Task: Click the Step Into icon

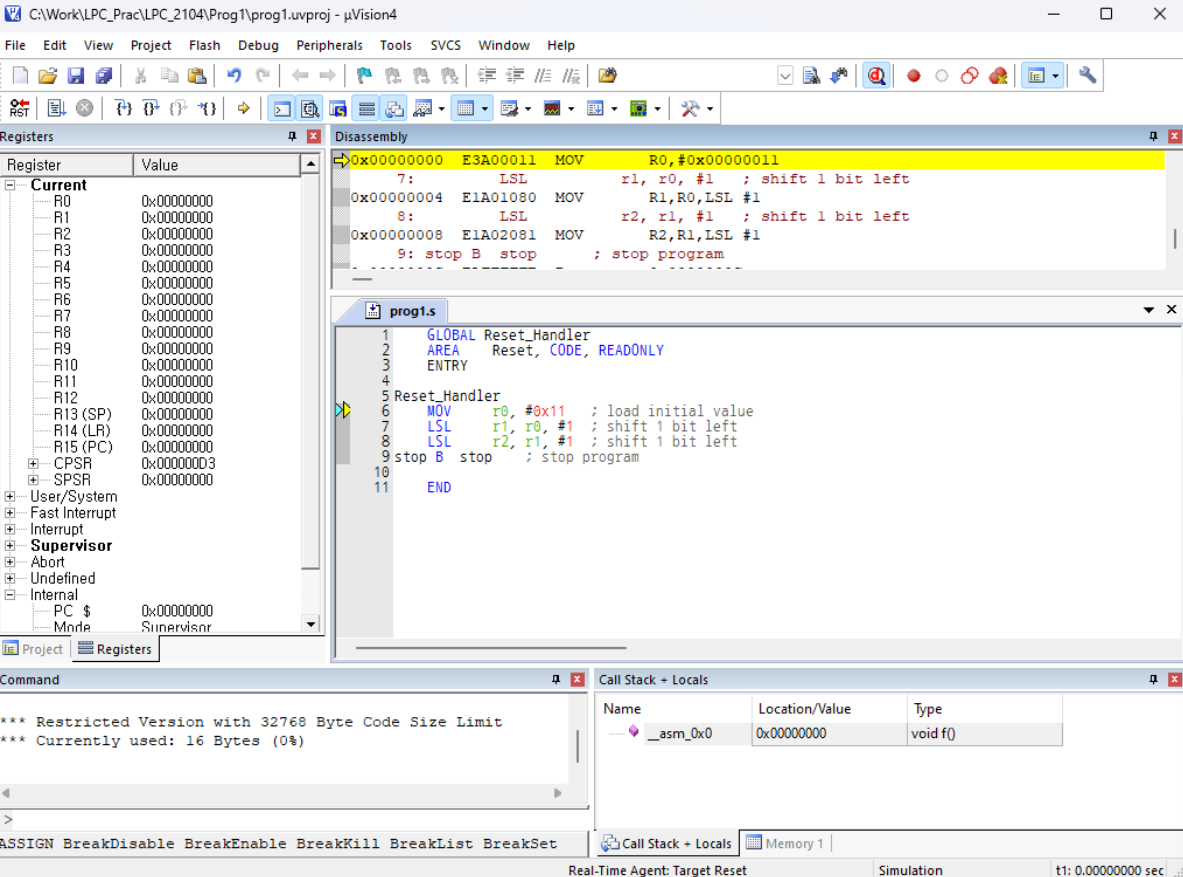Action: 124,108
